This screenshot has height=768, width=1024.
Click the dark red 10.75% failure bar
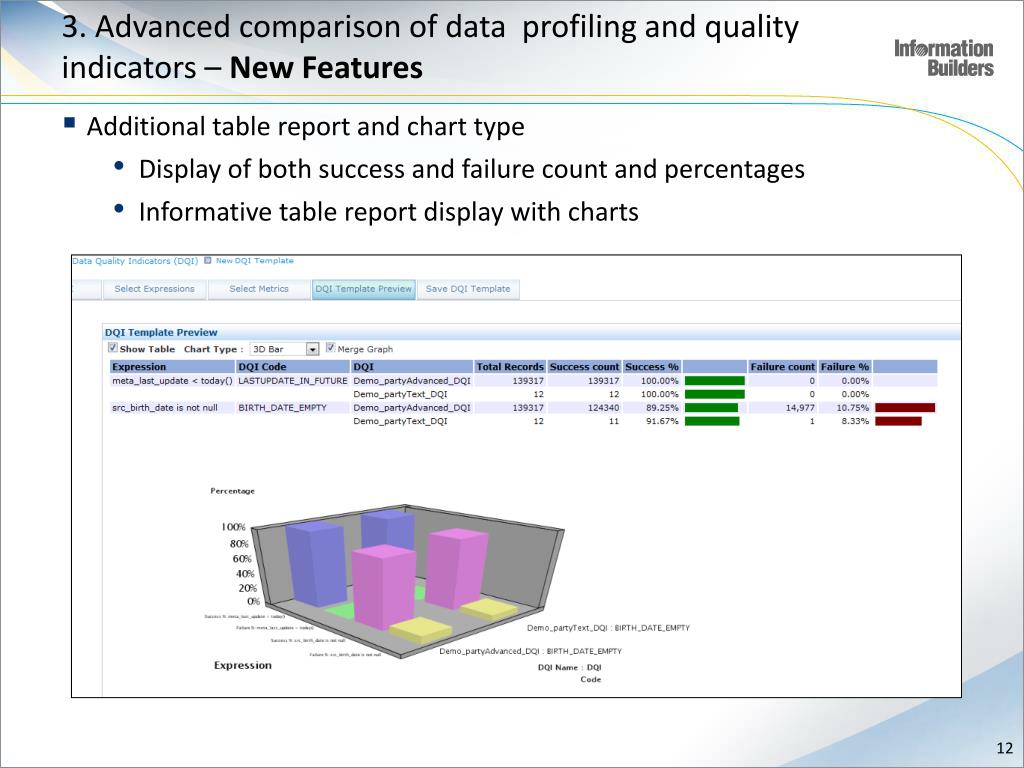904,408
